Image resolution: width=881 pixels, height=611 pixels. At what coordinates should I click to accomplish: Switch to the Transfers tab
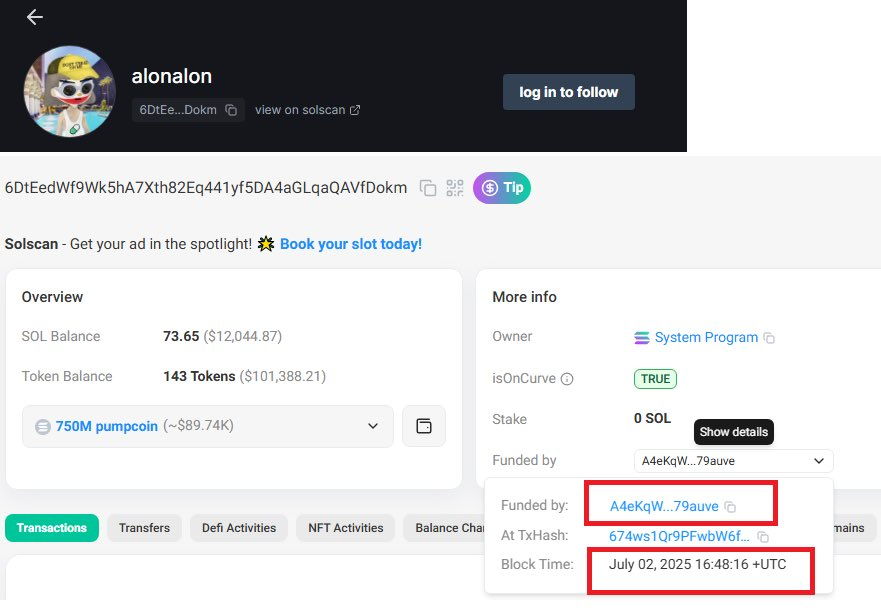tap(144, 528)
